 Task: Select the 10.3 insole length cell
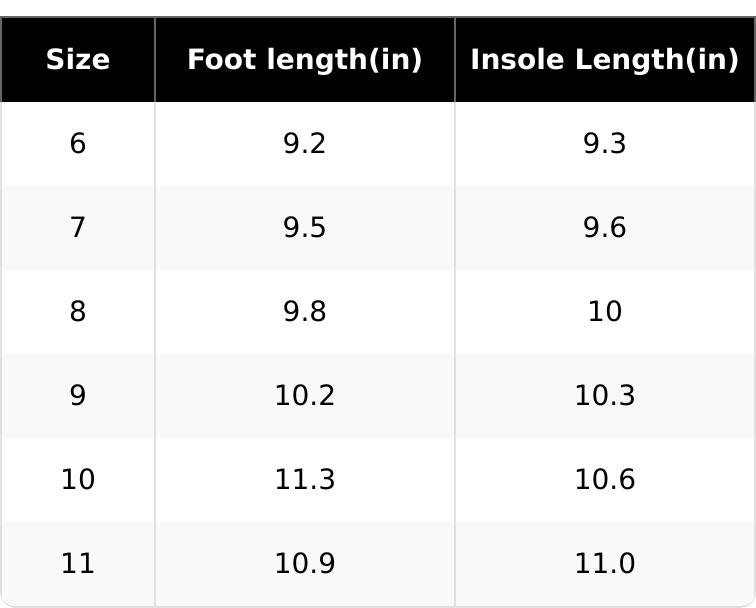click(604, 396)
